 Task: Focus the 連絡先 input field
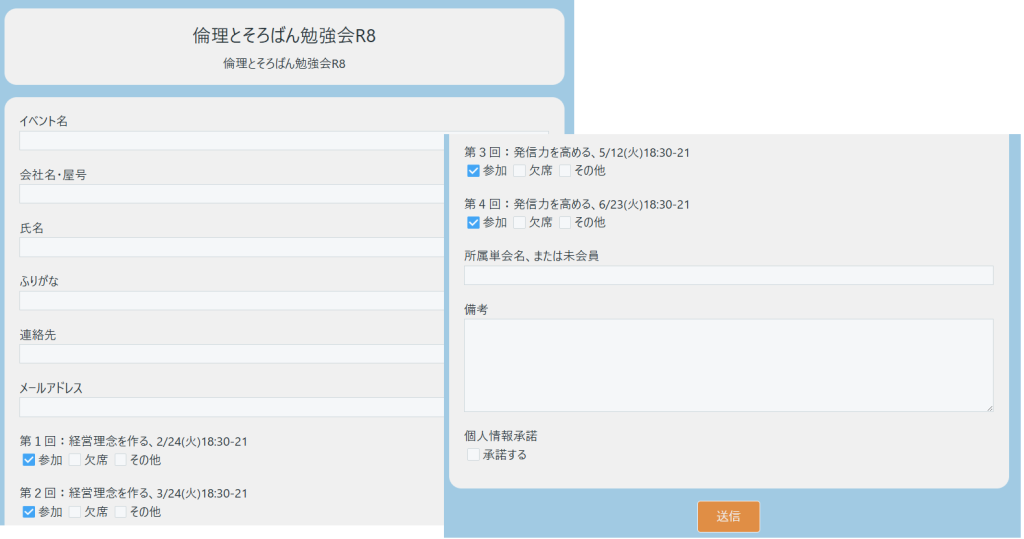tap(230, 354)
